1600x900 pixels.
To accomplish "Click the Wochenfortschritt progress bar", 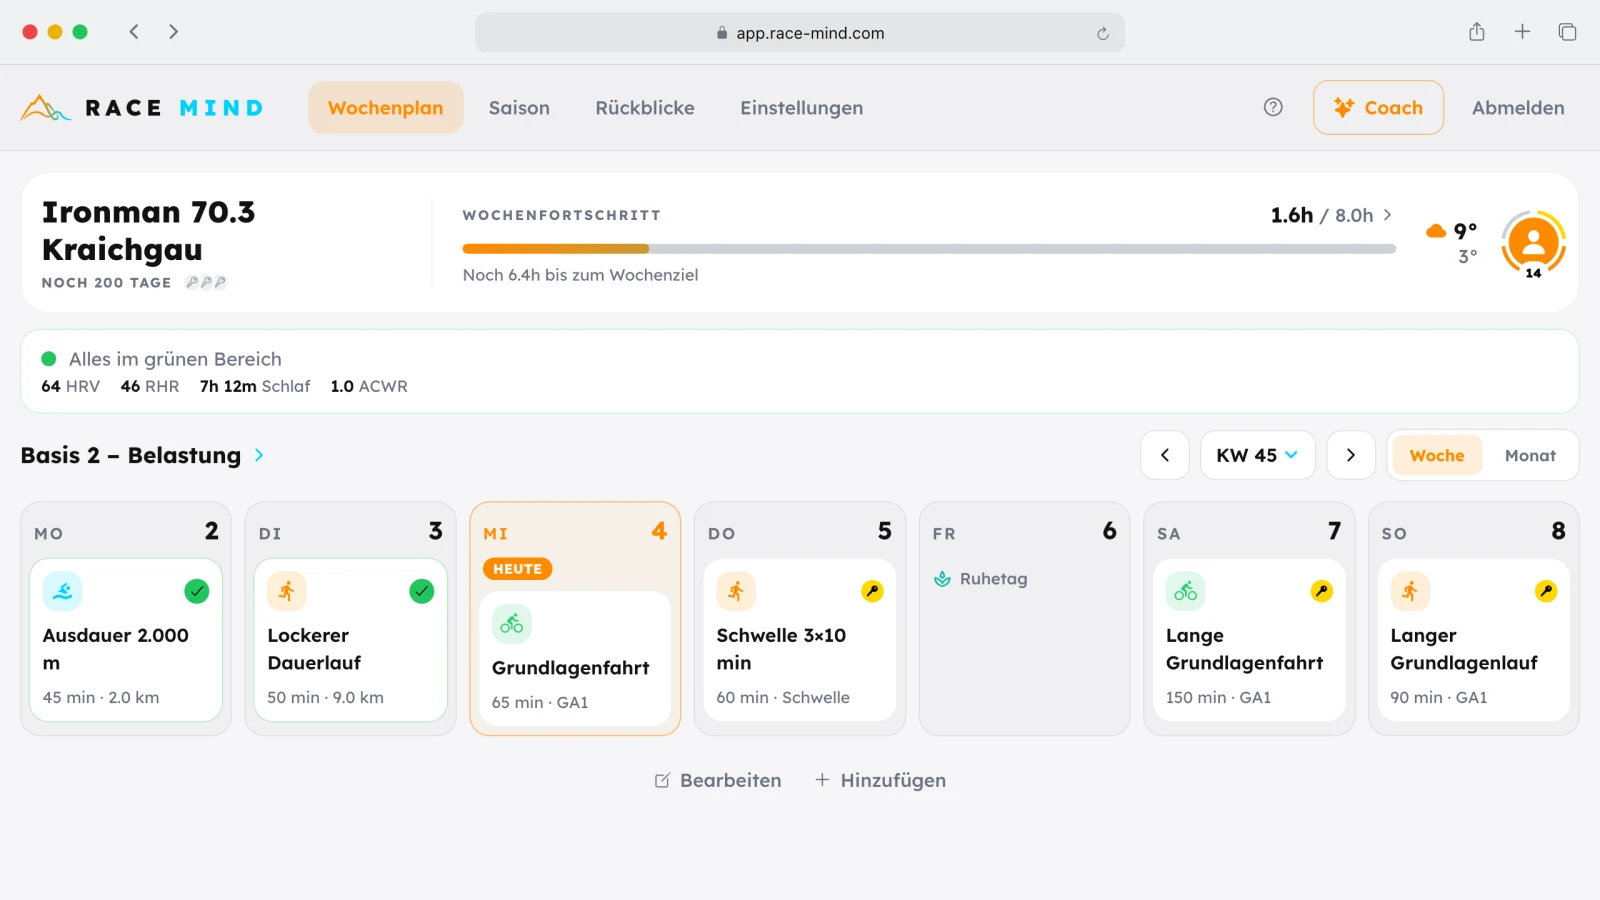I will [929, 248].
